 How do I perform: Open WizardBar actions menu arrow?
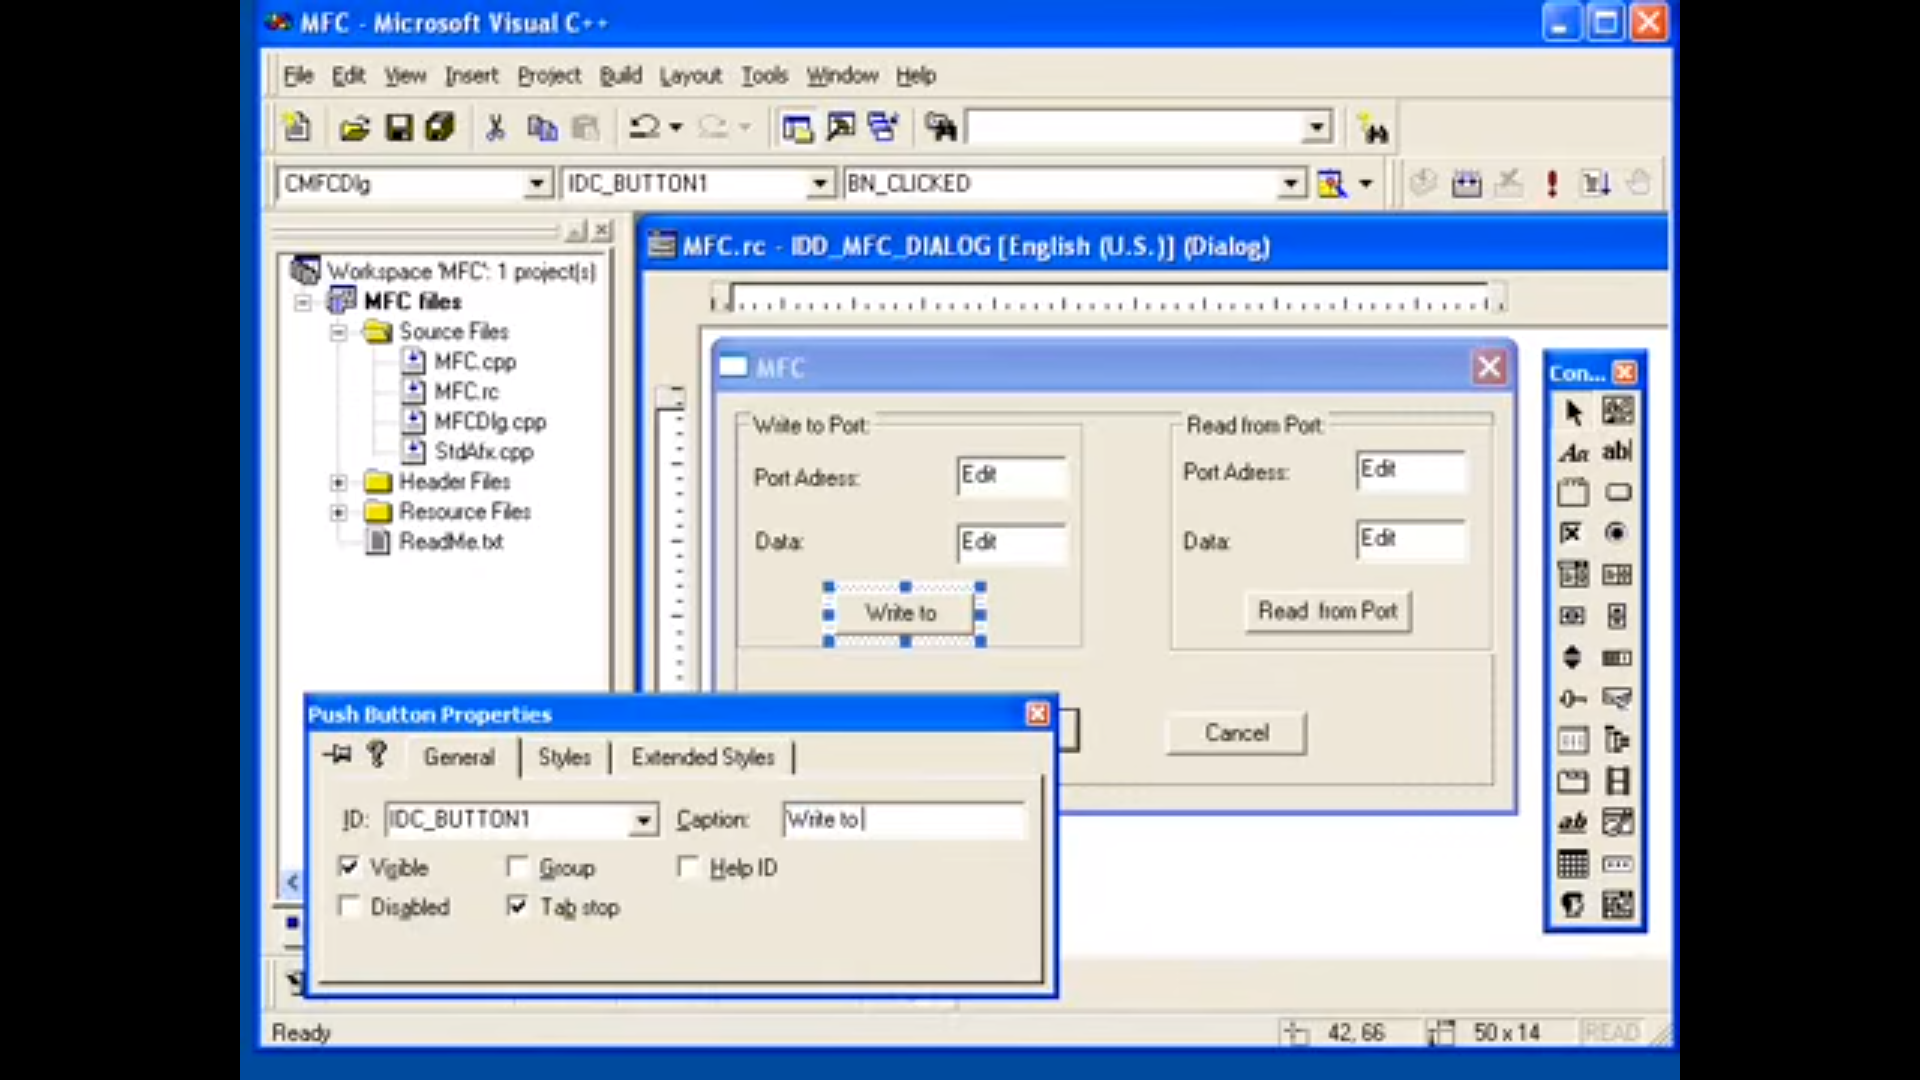(x=1366, y=184)
